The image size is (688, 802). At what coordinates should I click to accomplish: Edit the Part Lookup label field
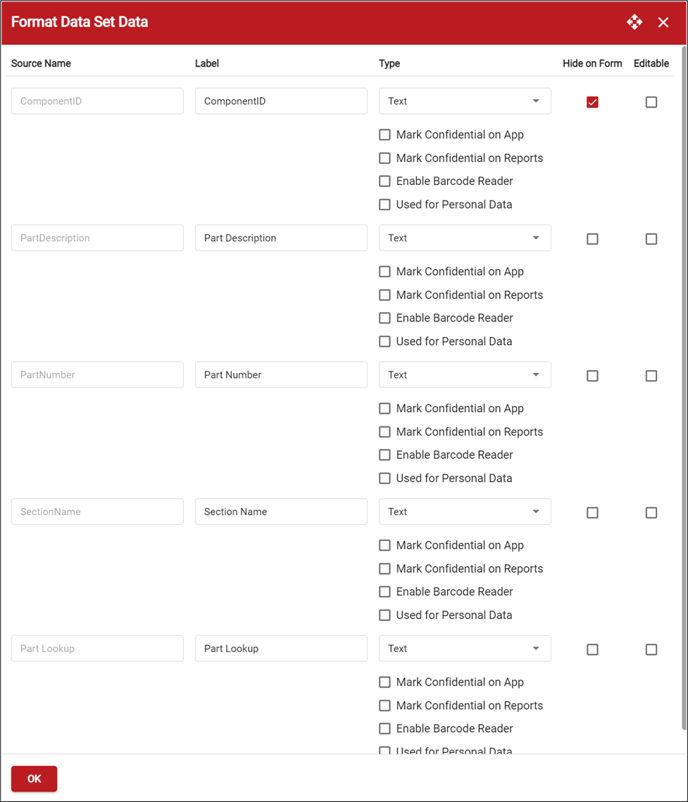pos(281,648)
